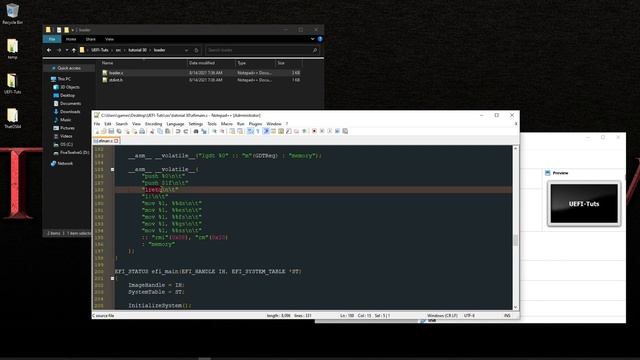Click the Open file toolbar icon
Viewport: 640px width, 360px height.
point(104,131)
